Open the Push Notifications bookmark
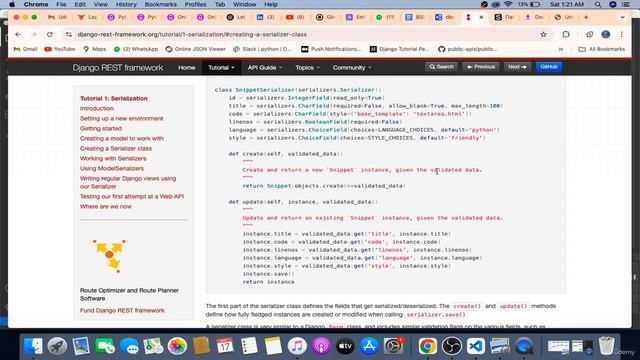Screen dimensions: 640x360 click(x=331, y=49)
